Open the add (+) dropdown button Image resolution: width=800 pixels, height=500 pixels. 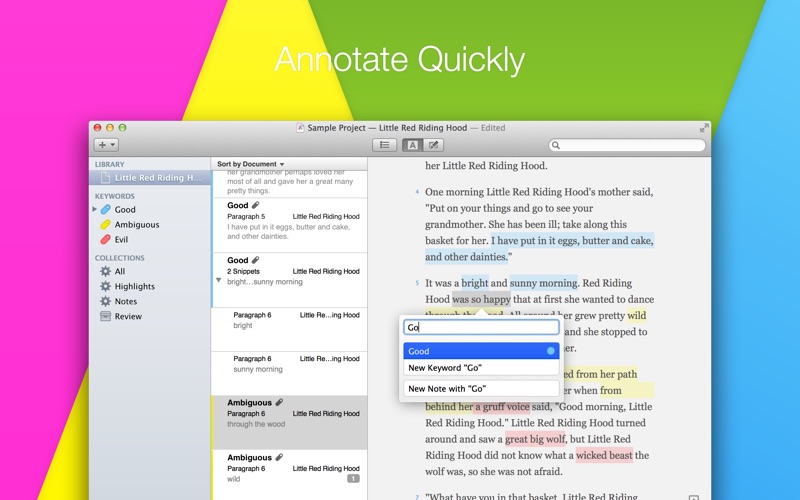coord(107,145)
